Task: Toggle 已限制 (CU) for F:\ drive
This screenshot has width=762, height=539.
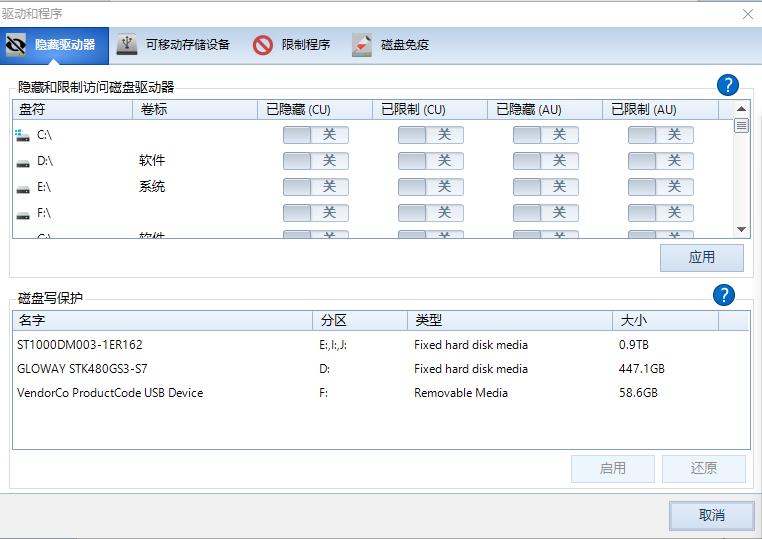Action: [431, 213]
